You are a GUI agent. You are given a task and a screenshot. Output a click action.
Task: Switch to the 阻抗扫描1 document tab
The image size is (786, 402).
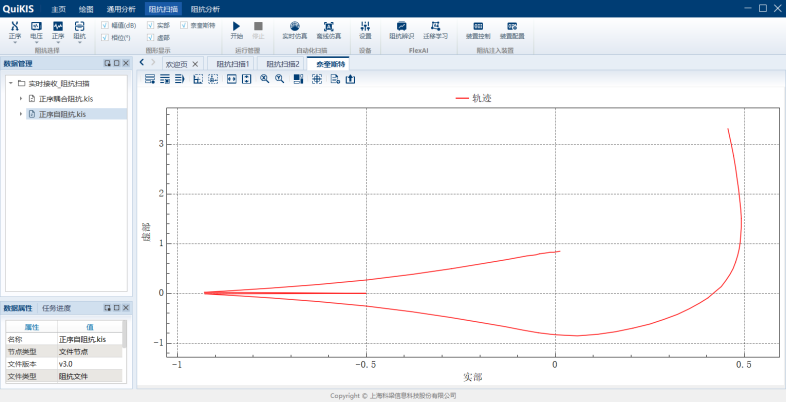click(233, 63)
